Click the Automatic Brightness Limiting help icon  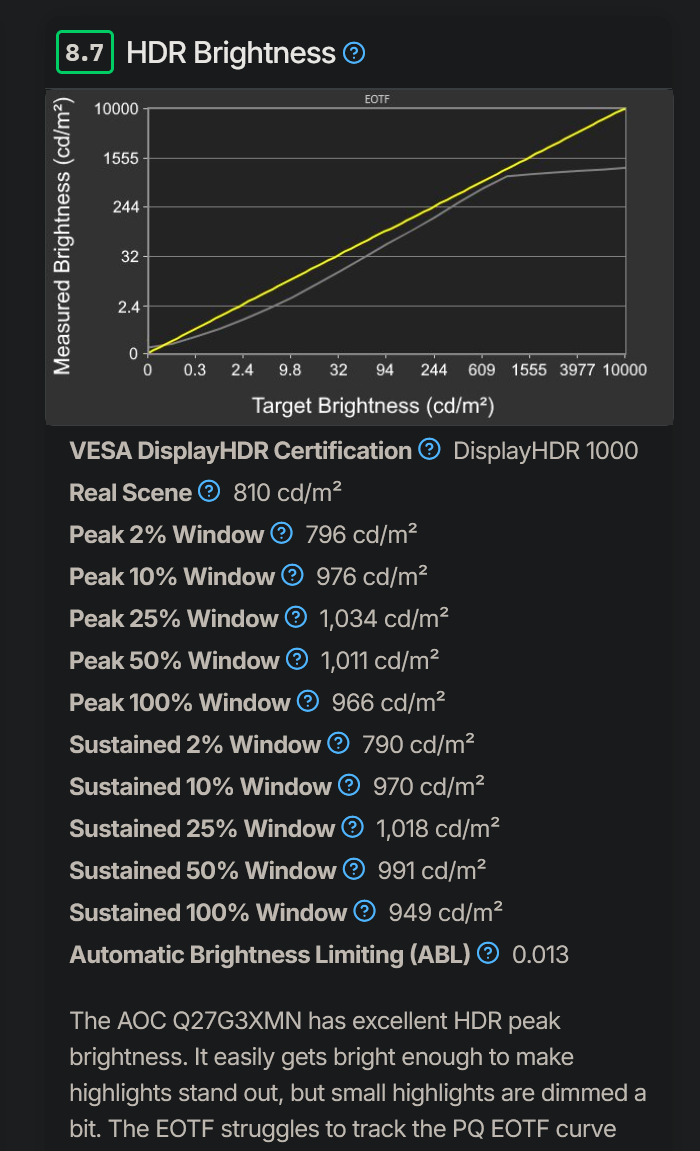[x=487, y=954]
